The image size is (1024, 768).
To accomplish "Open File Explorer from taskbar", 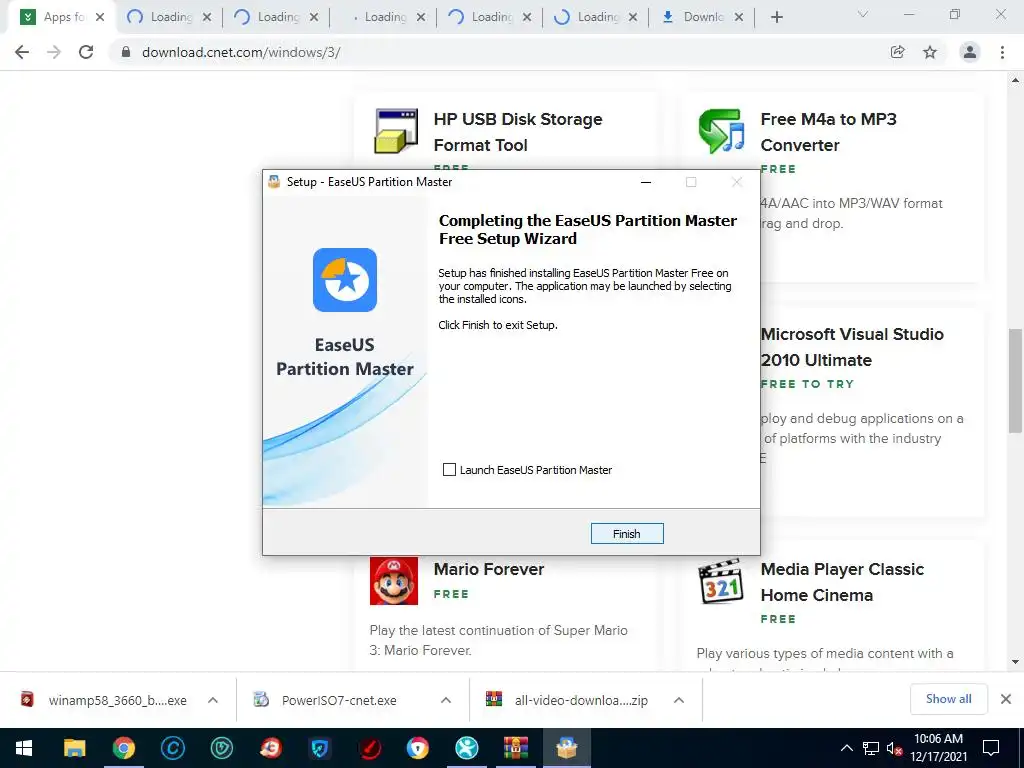I will pos(74,748).
